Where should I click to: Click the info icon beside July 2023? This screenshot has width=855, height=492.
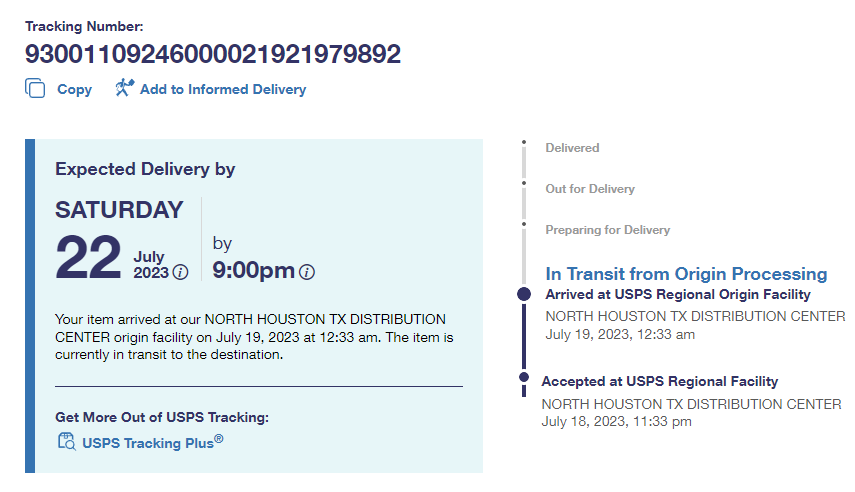click(180, 272)
